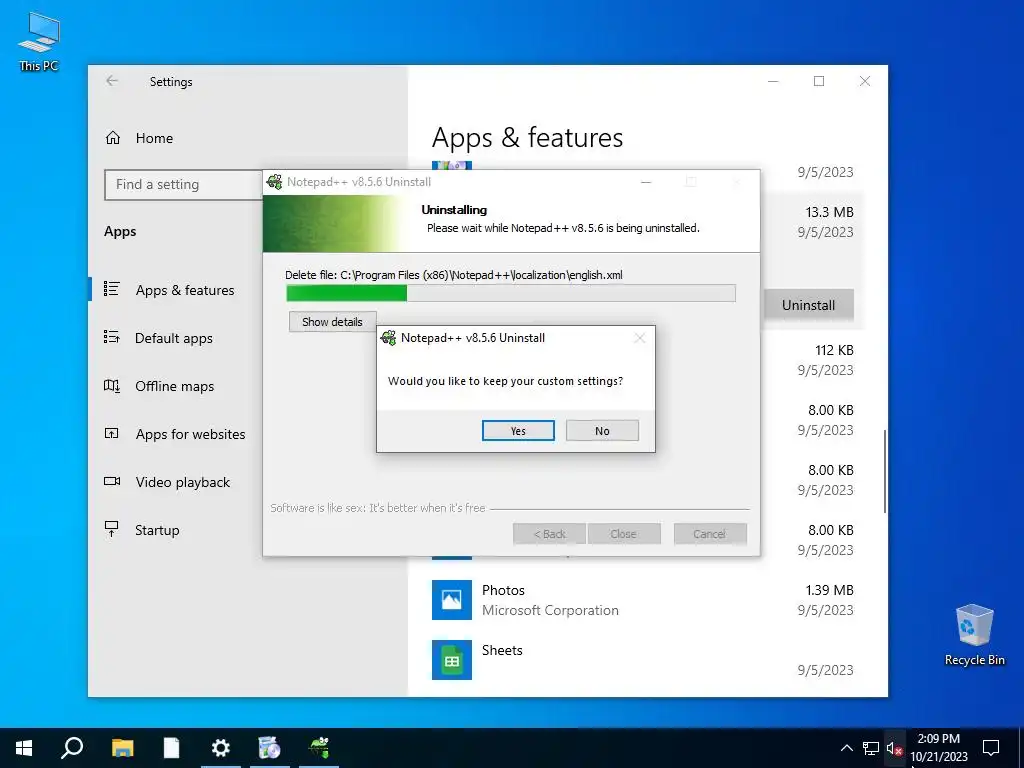Close the custom settings confirmation dialog
Viewport: 1024px width, 768px height.
640,338
